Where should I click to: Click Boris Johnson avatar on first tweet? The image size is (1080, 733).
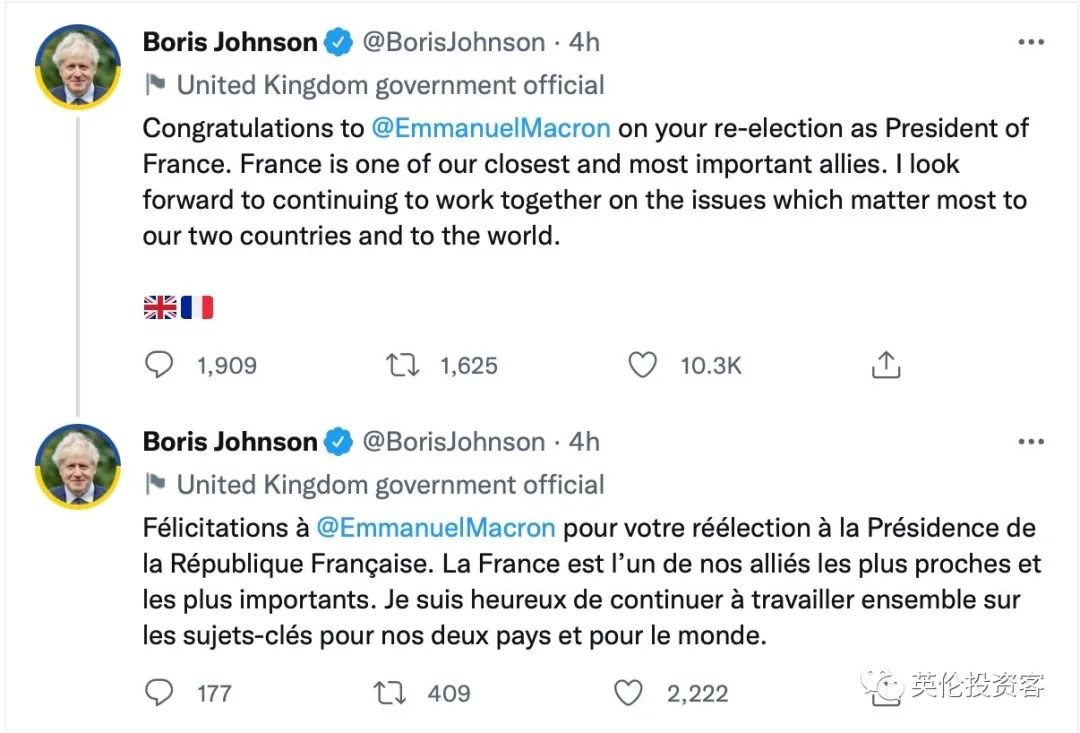[x=78, y=66]
